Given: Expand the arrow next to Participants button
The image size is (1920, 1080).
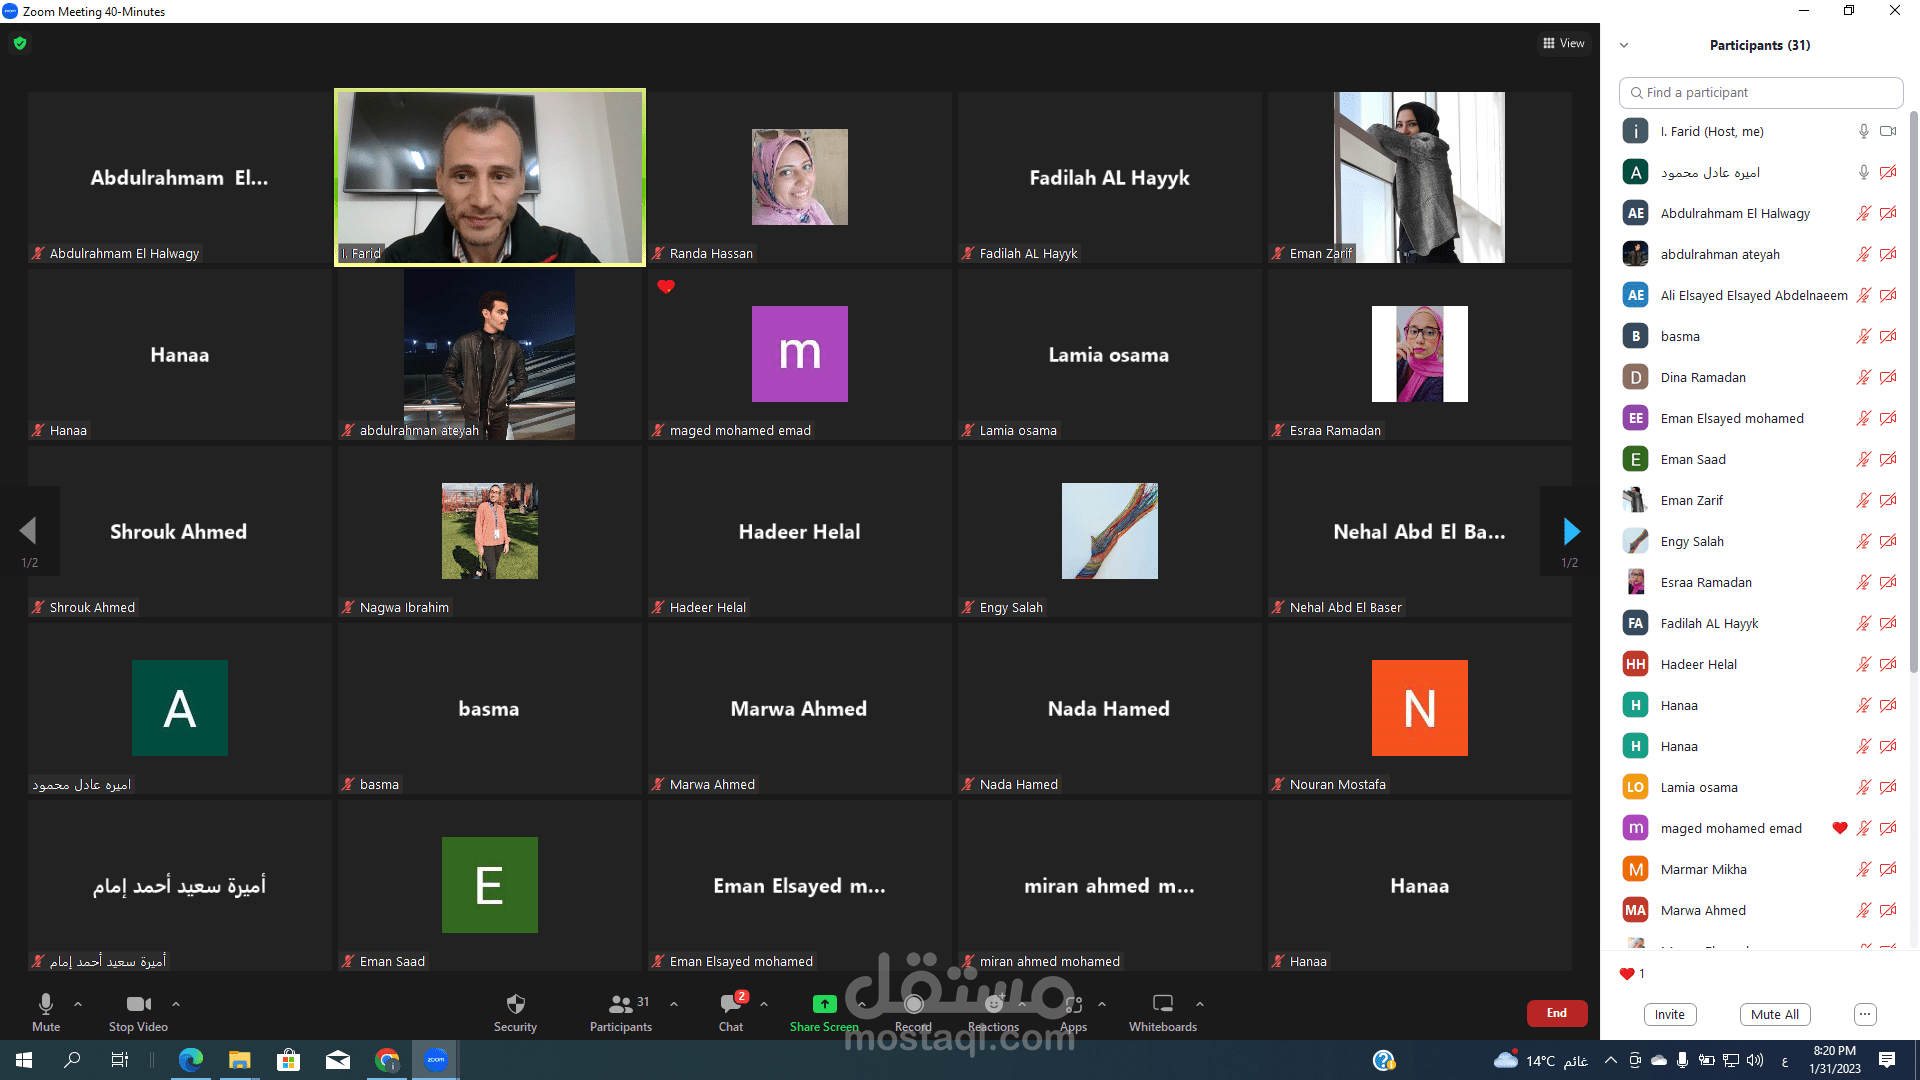Looking at the screenshot, I should (674, 1003).
